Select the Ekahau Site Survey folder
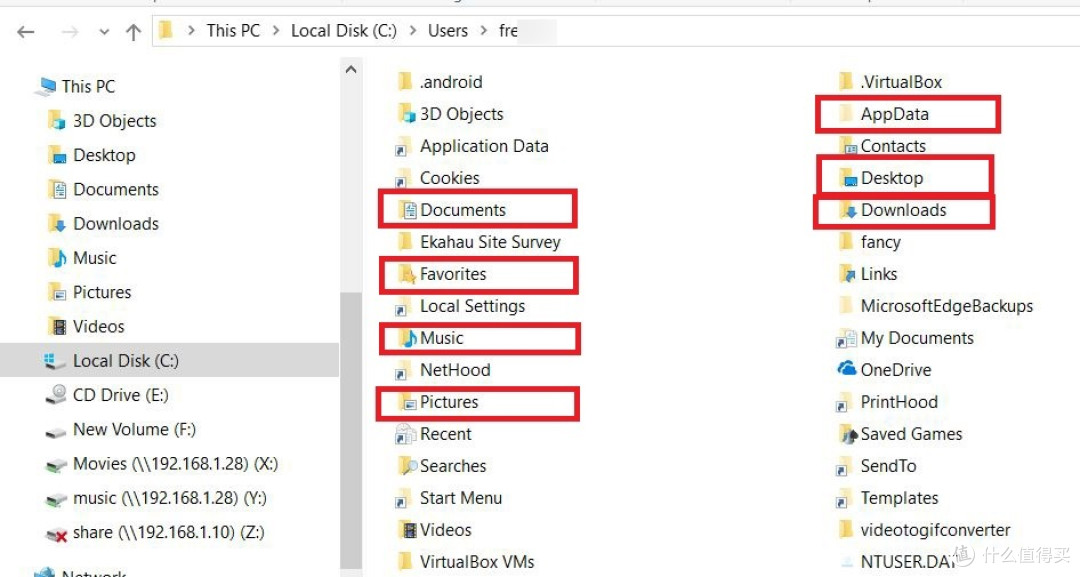The image size is (1080, 577). [x=479, y=242]
